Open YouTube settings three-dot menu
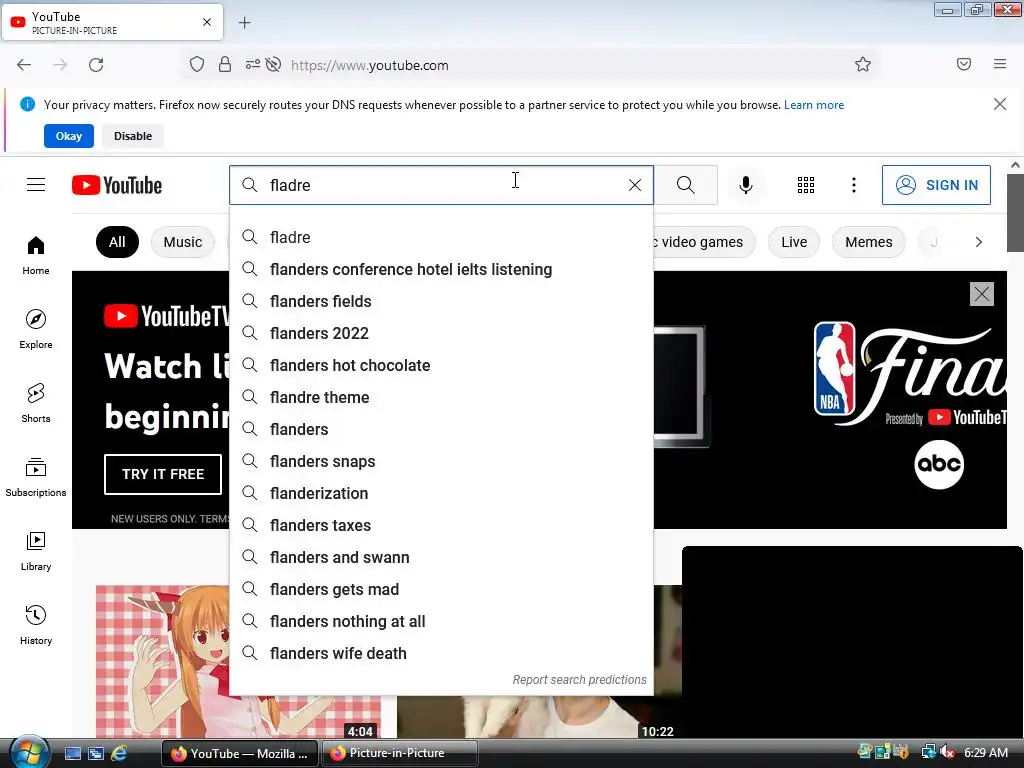The height and width of the screenshot is (768, 1024). (x=854, y=185)
